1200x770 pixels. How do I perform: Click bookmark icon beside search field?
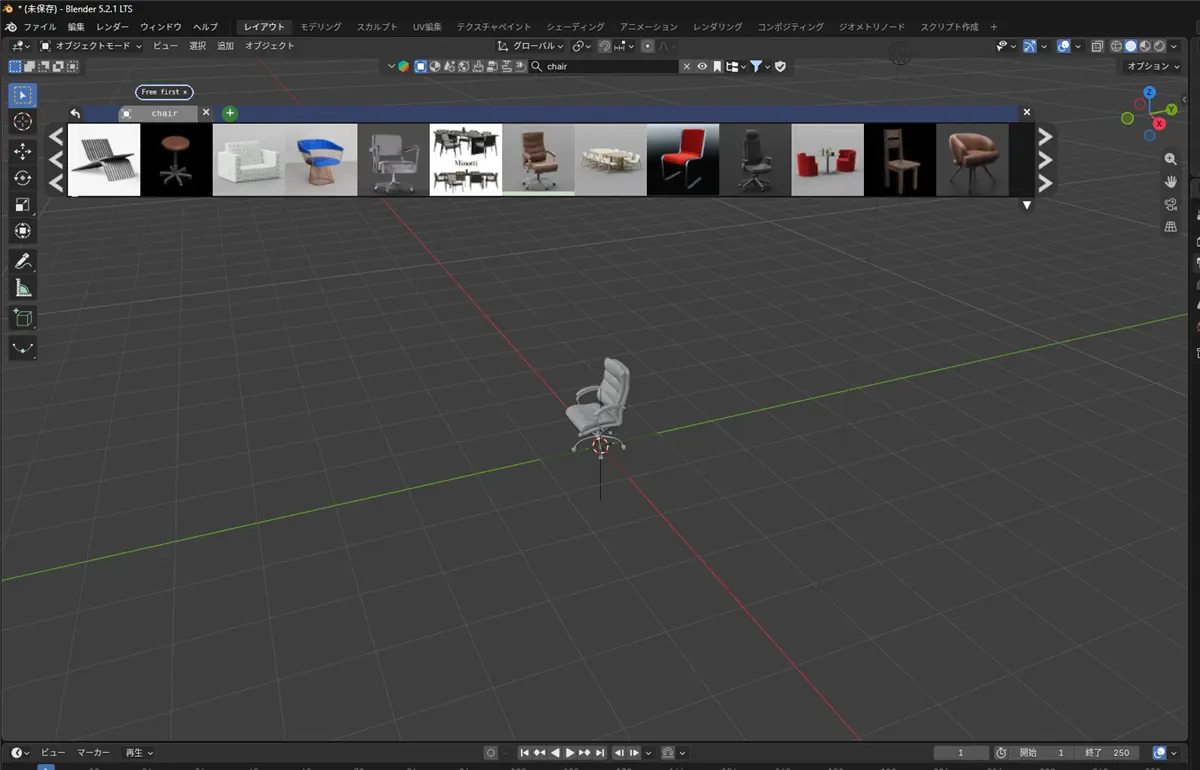tap(717, 67)
